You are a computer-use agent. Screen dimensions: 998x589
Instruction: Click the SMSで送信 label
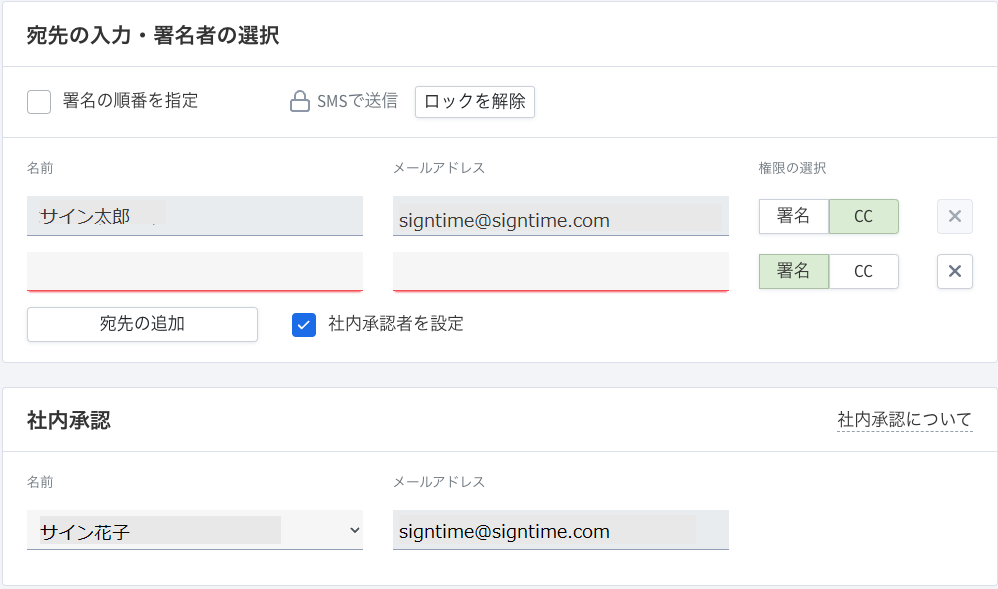(x=356, y=102)
